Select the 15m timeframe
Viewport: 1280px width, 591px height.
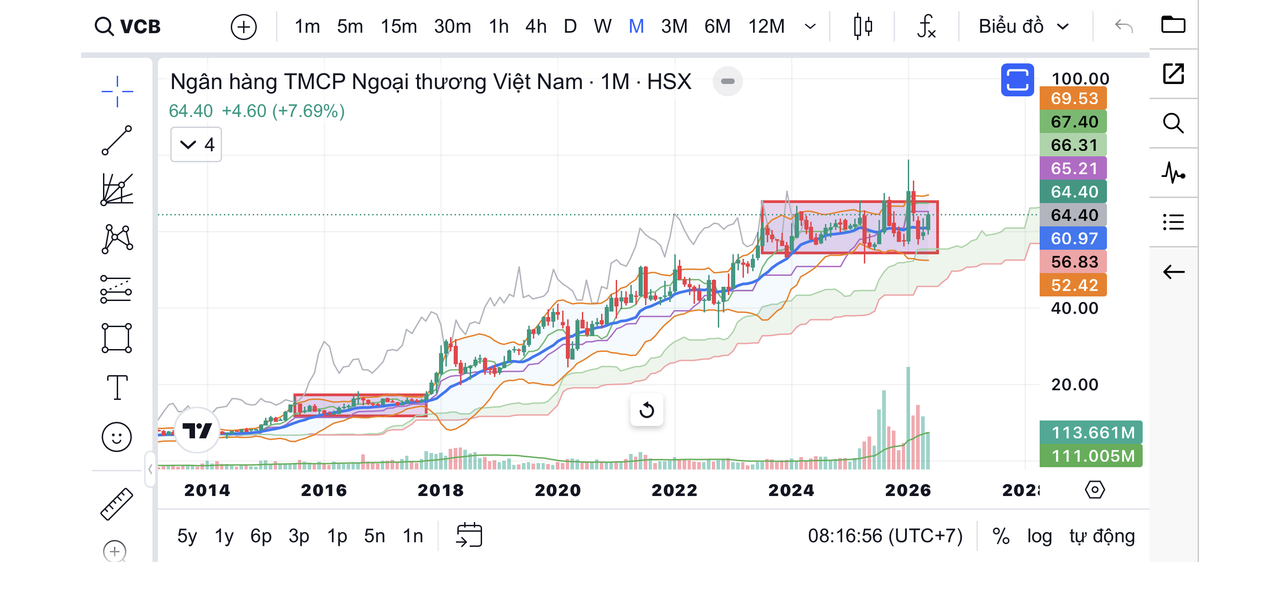point(398,27)
